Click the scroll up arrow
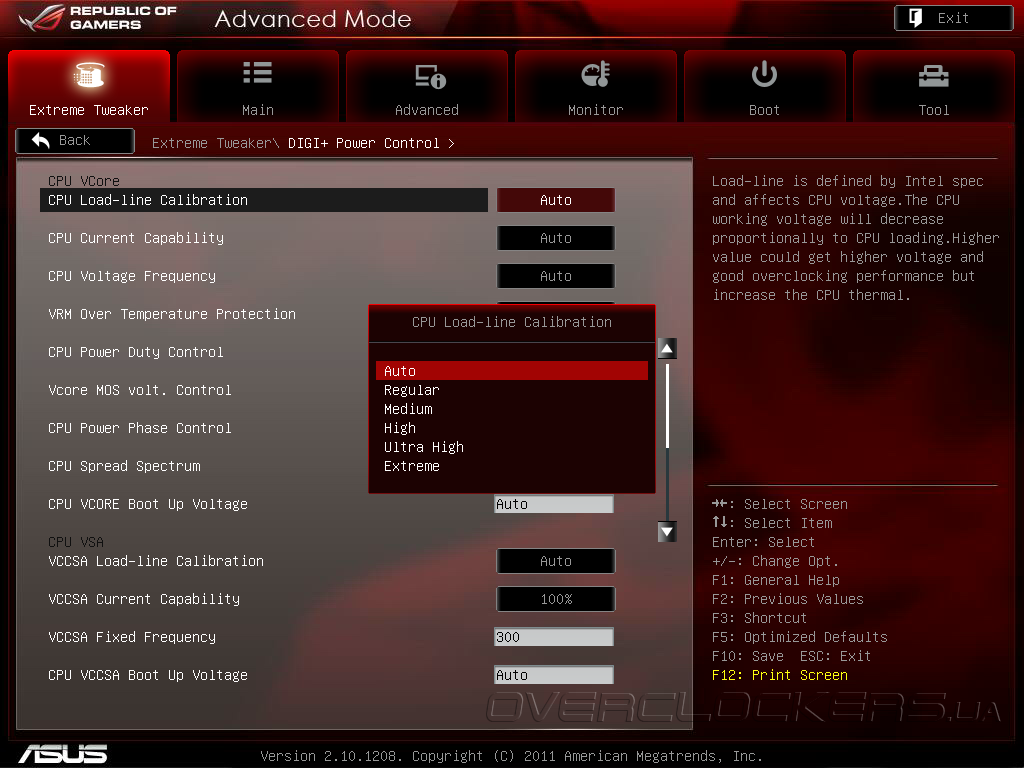Screen dimensions: 1024x768 pos(667,349)
